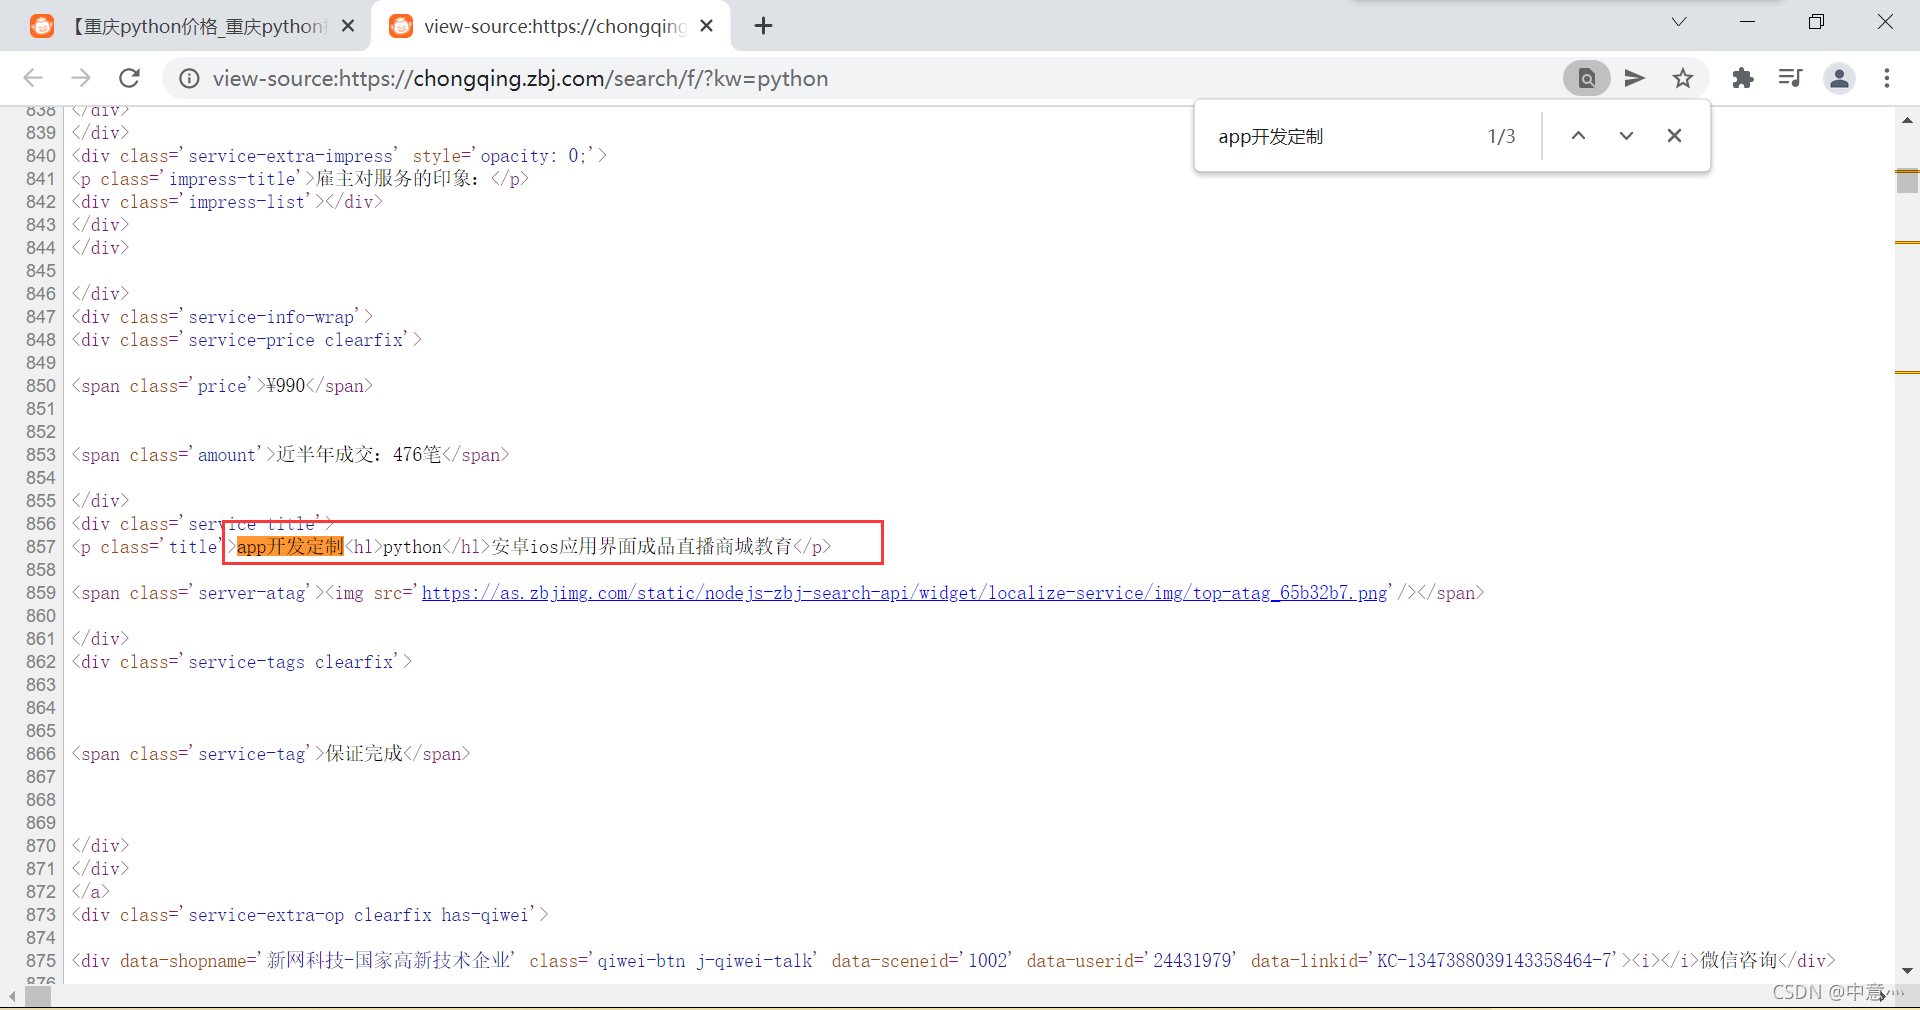Click the 安卓ios应用界面成品直播商城教育 text
Image resolution: width=1920 pixels, height=1010 pixels.
(641, 547)
